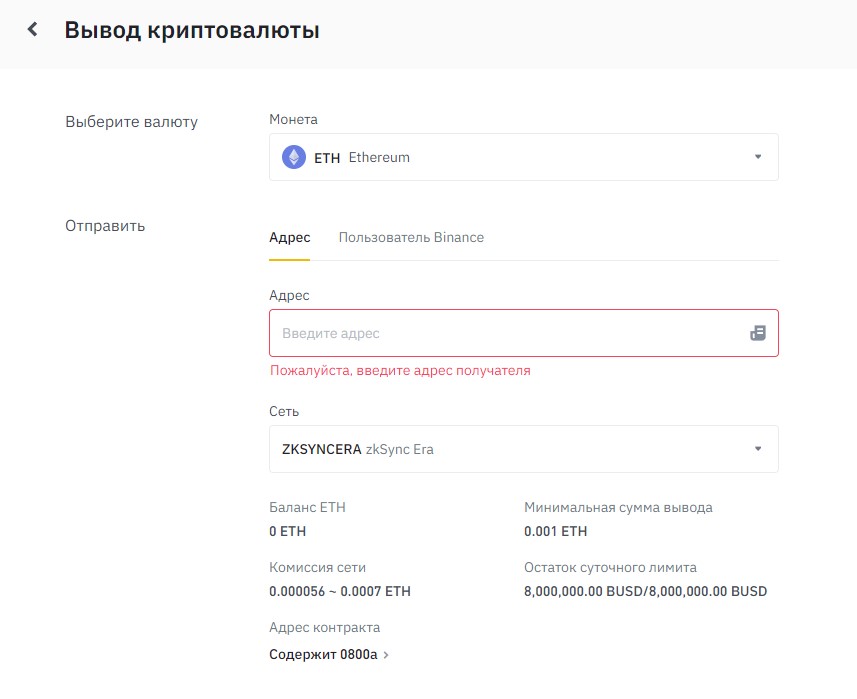Click the 0 ETH balance value
Image resolution: width=857 pixels, height=699 pixels.
[288, 531]
